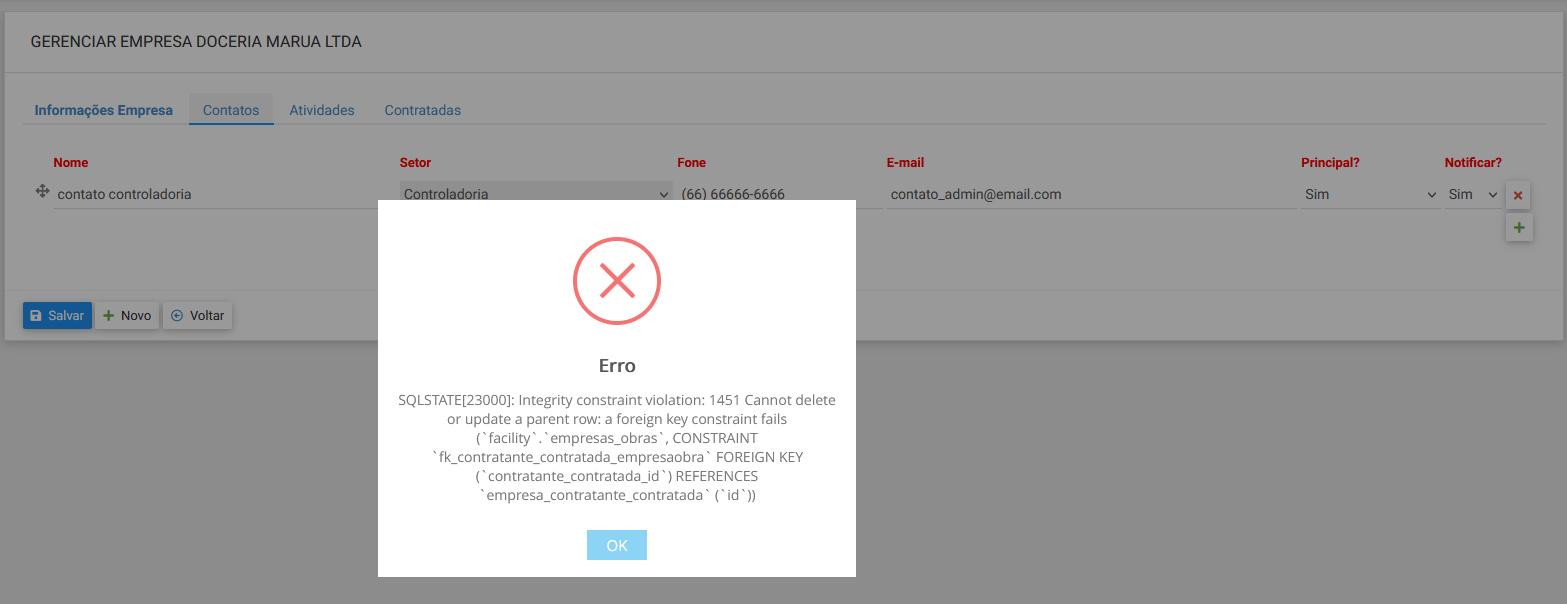Viewport: 1567px width, 604px height.
Task: Go back using the Voltar button
Action: pos(198,315)
